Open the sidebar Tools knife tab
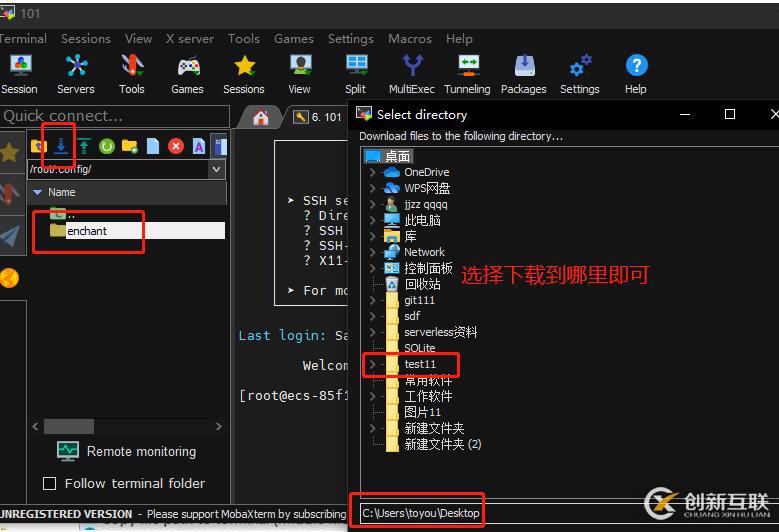Screen dimensions: 779x532 click(x=10, y=194)
